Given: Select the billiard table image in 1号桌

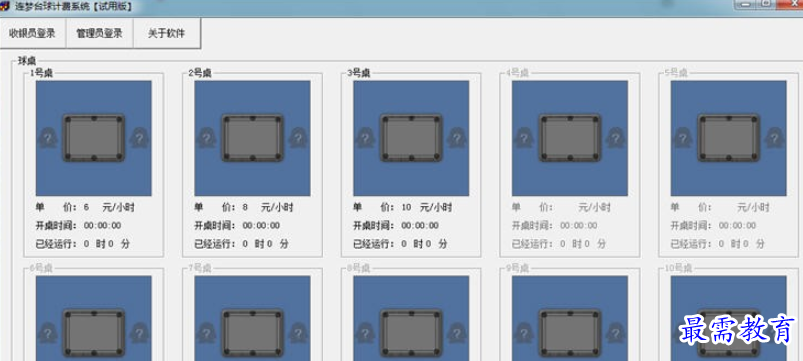Looking at the screenshot, I should [94, 138].
